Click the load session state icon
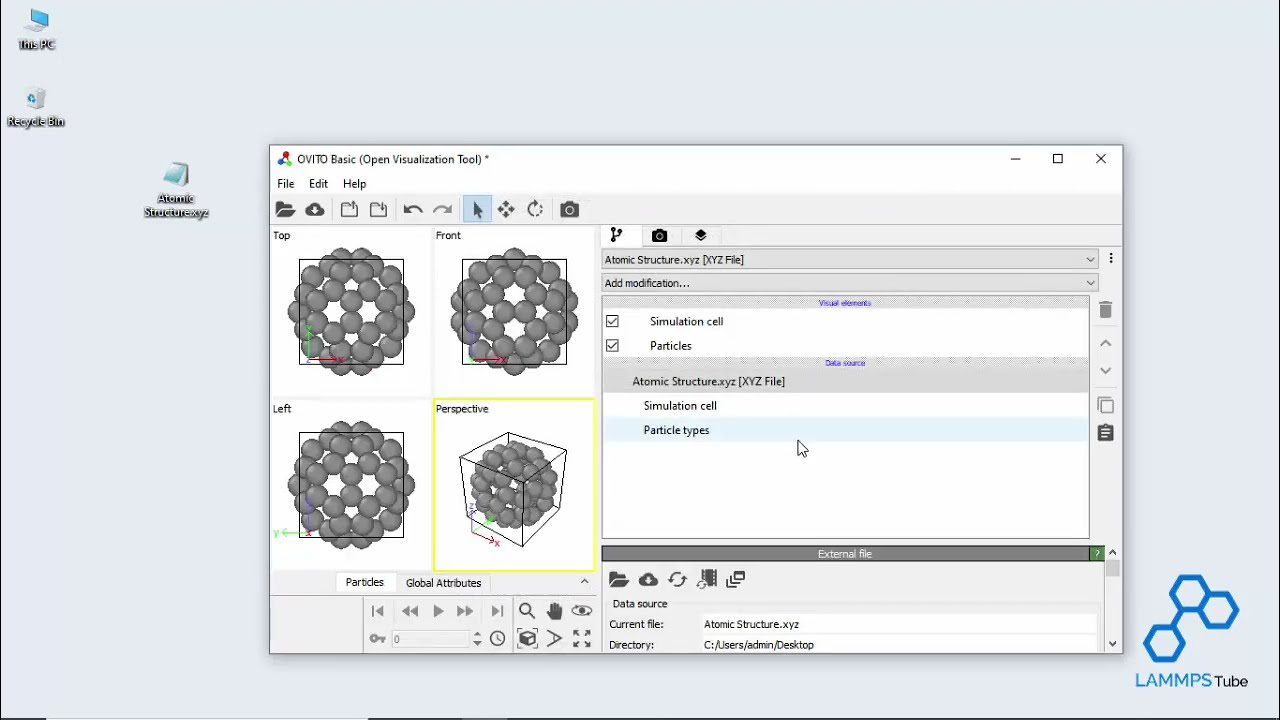Image resolution: width=1280 pixels, height=720 pixels. (349, 210)
